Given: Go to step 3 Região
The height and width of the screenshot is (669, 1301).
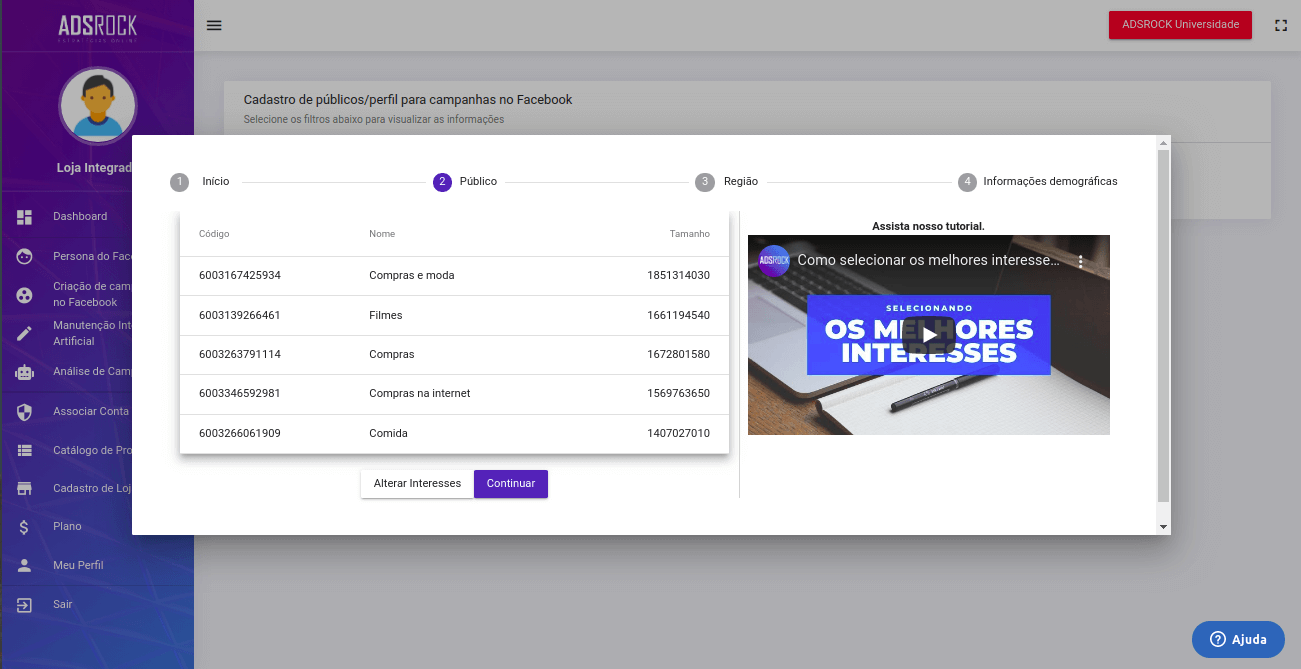Looking at the screenshot, I should [x=727, y=182].
